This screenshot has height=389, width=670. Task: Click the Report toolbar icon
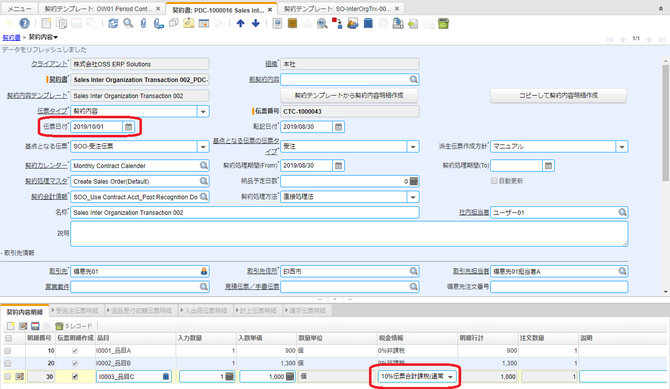click(x=277, y=24)
